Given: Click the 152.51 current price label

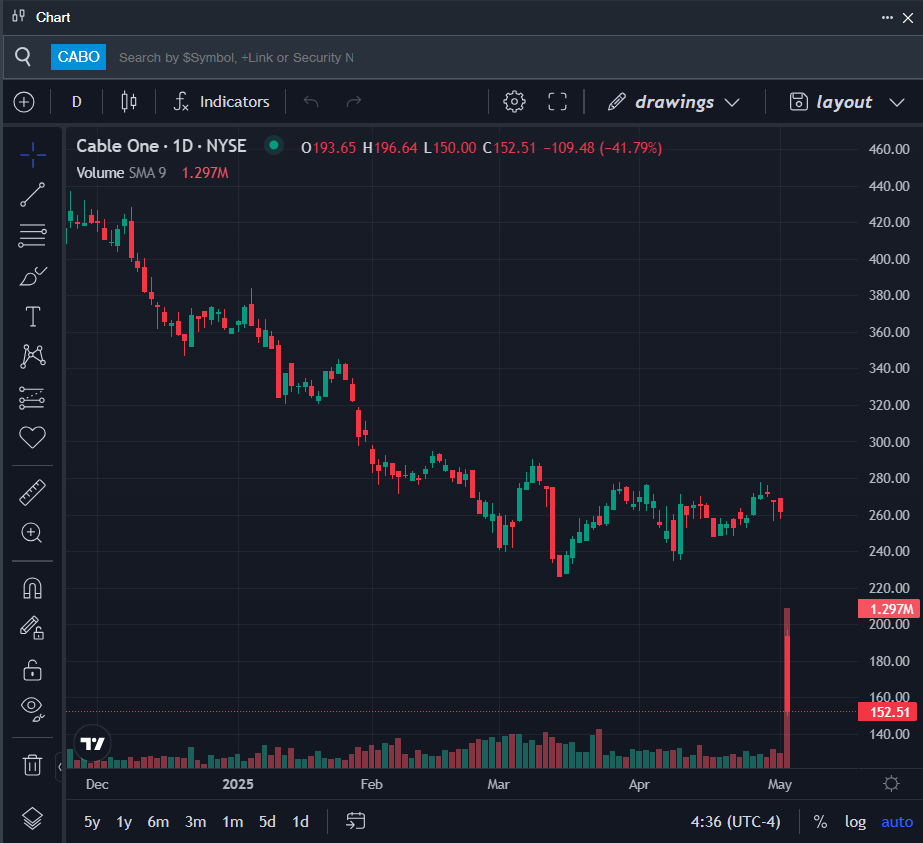Looking at the screenshot, I should point(889,712).
